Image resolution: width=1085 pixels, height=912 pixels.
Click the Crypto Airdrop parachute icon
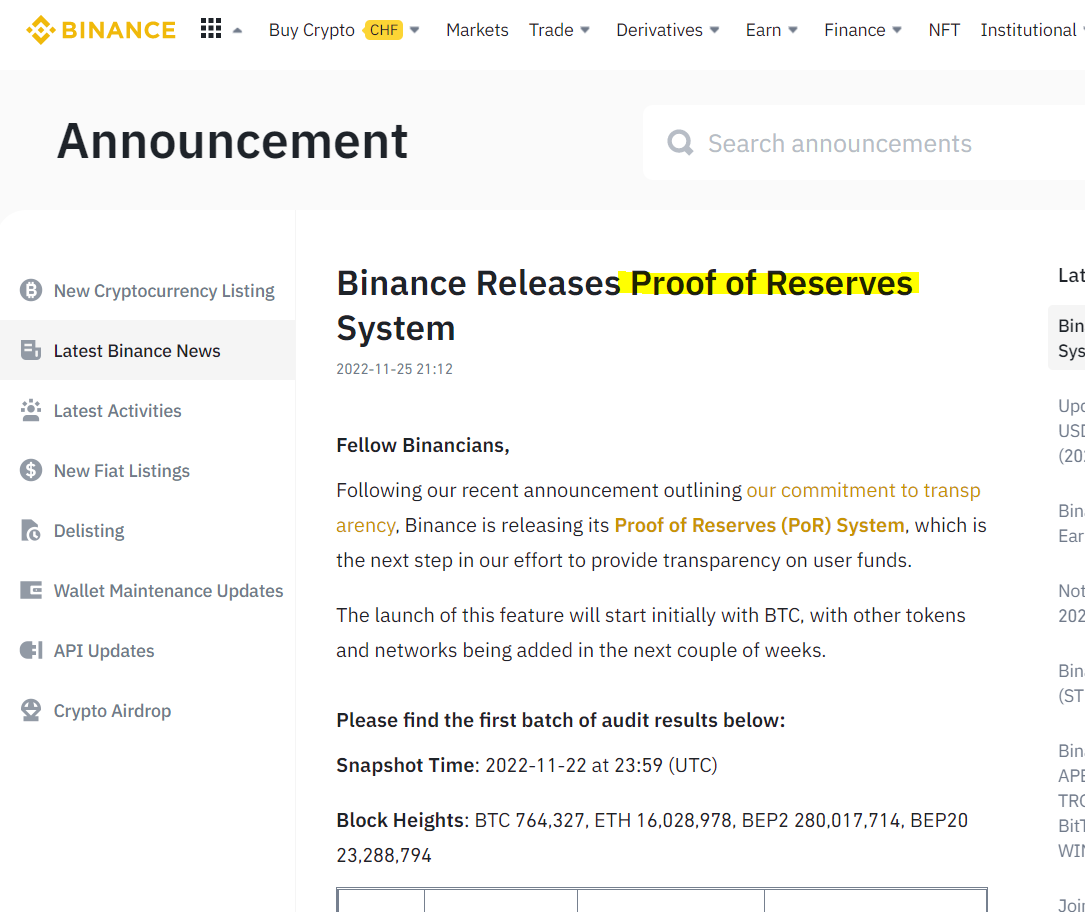coord(30,710)
